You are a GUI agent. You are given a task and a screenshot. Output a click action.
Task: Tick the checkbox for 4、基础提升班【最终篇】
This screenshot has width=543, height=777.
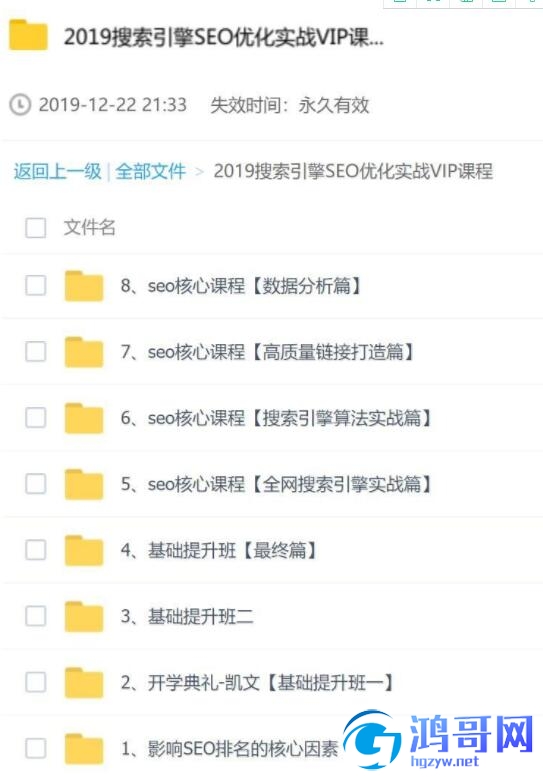(36, 550)
